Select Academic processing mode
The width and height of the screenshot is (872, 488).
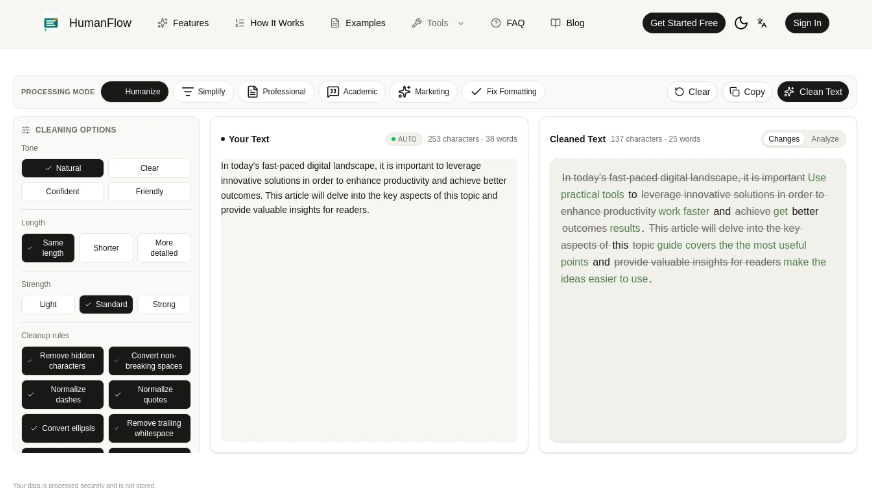click(x=352, y=92)
